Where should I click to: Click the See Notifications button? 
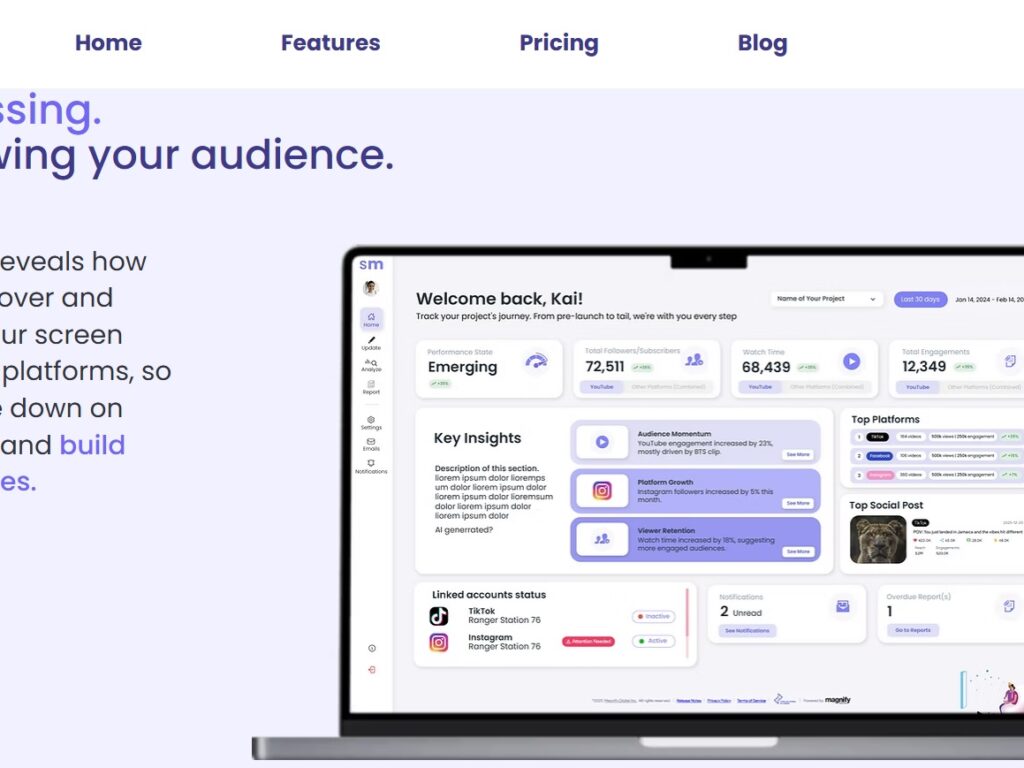[x=747, y=631]
